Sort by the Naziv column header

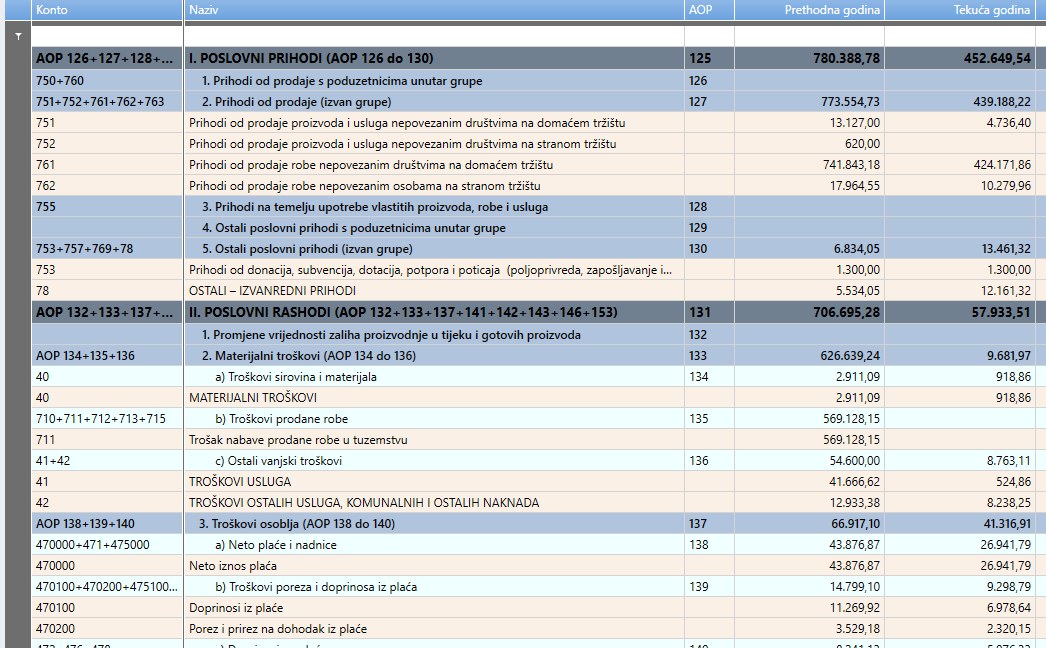pos(434,10)
